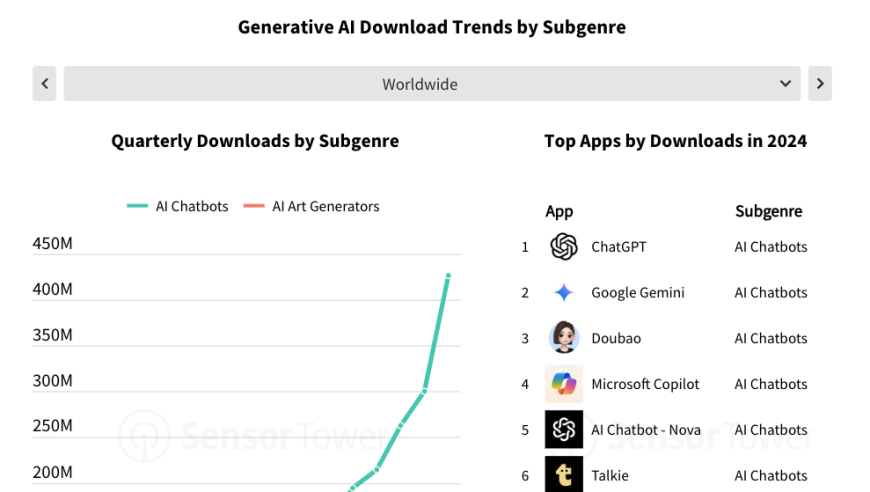The height and width of the screenshot is (492, 870).
Task: Click the AI Chatbot - Nova icon
Action: coord(564,429)
